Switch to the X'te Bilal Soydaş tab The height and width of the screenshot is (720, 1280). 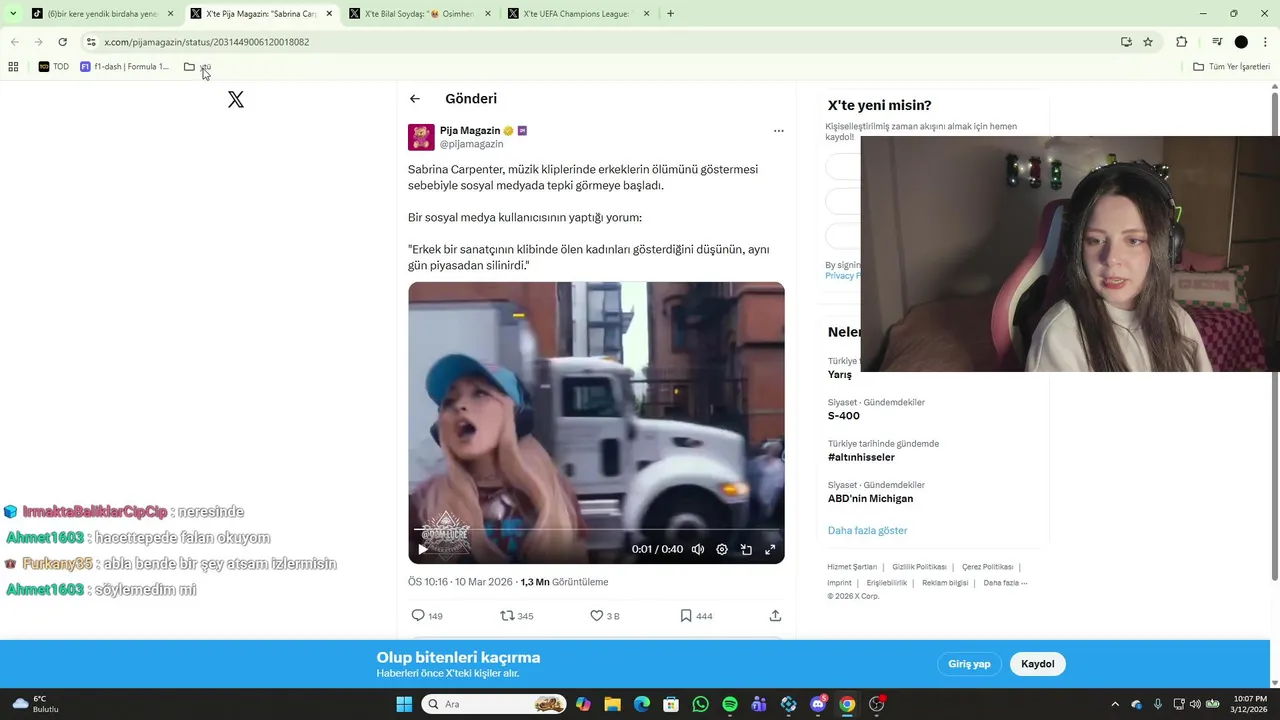(419, 14)
